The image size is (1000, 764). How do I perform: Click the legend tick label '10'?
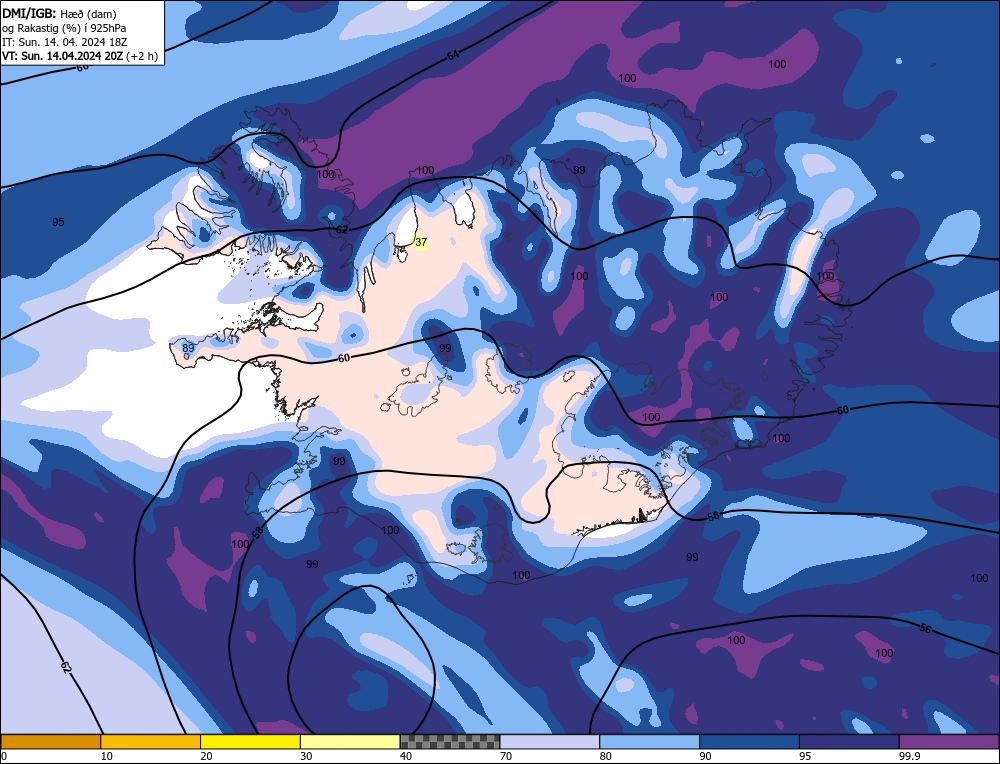(x=107, y=756)
